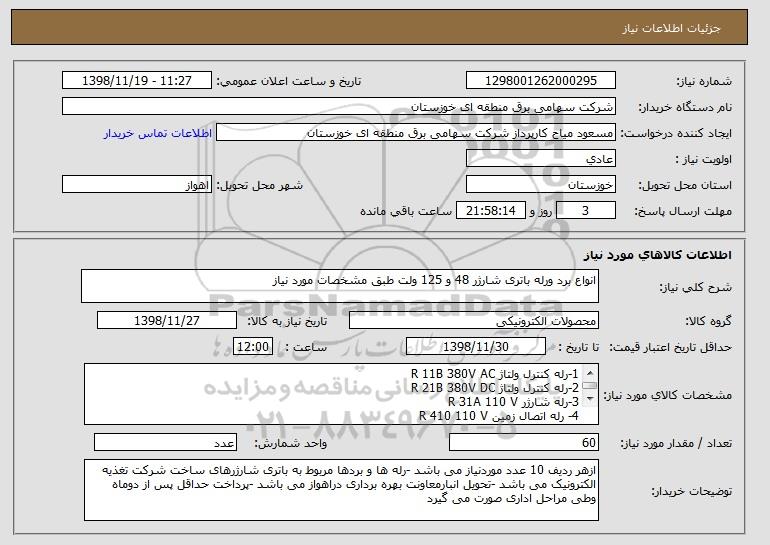The image size is (770, 545).
Task: Click the label شهر محل تحویل
Action: point(260,185)
